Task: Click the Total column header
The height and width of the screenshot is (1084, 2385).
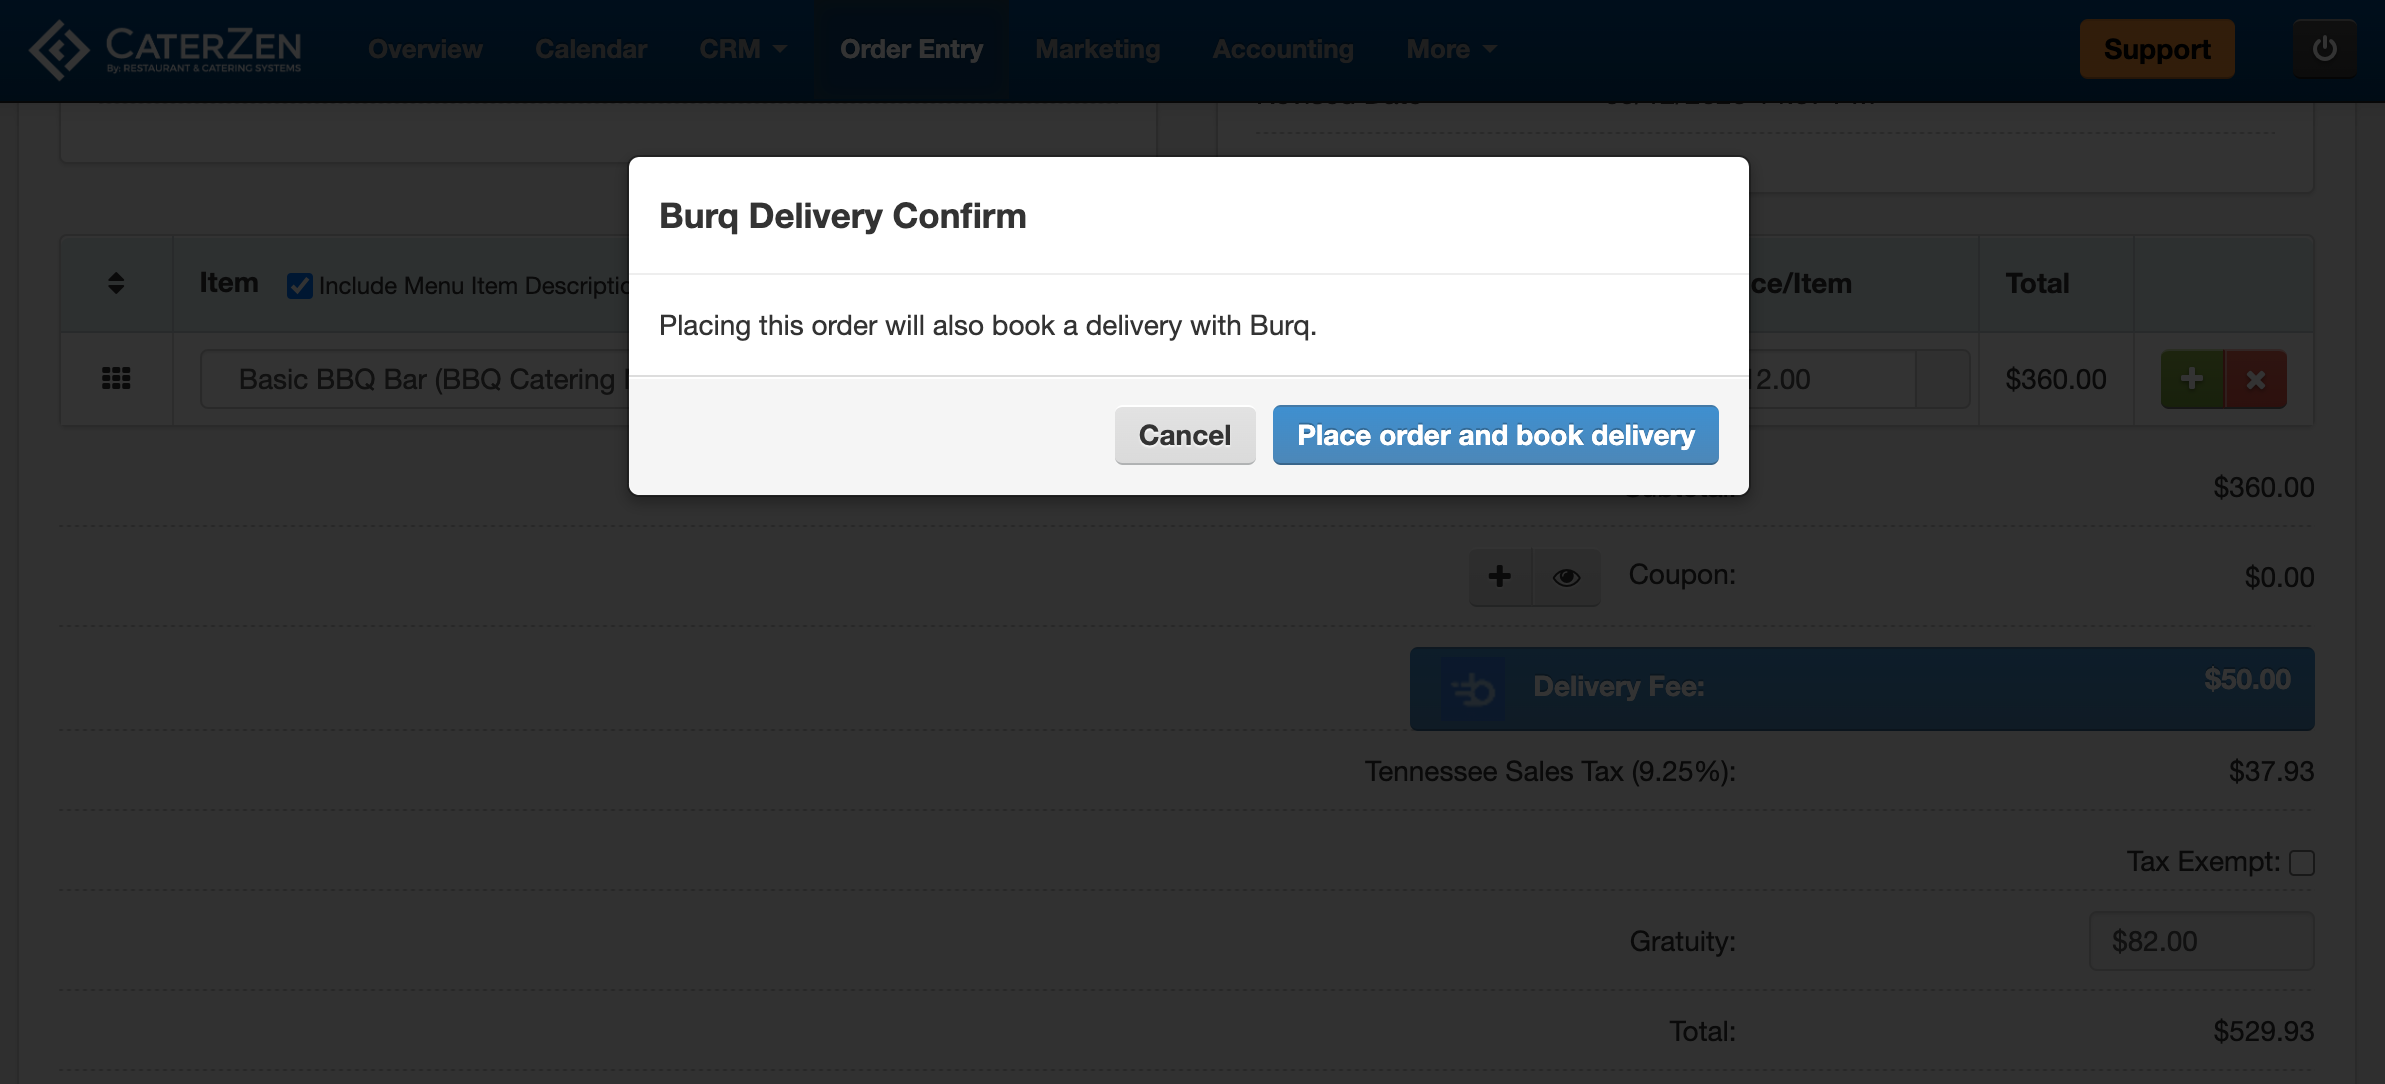Action: coord(2037,283)
